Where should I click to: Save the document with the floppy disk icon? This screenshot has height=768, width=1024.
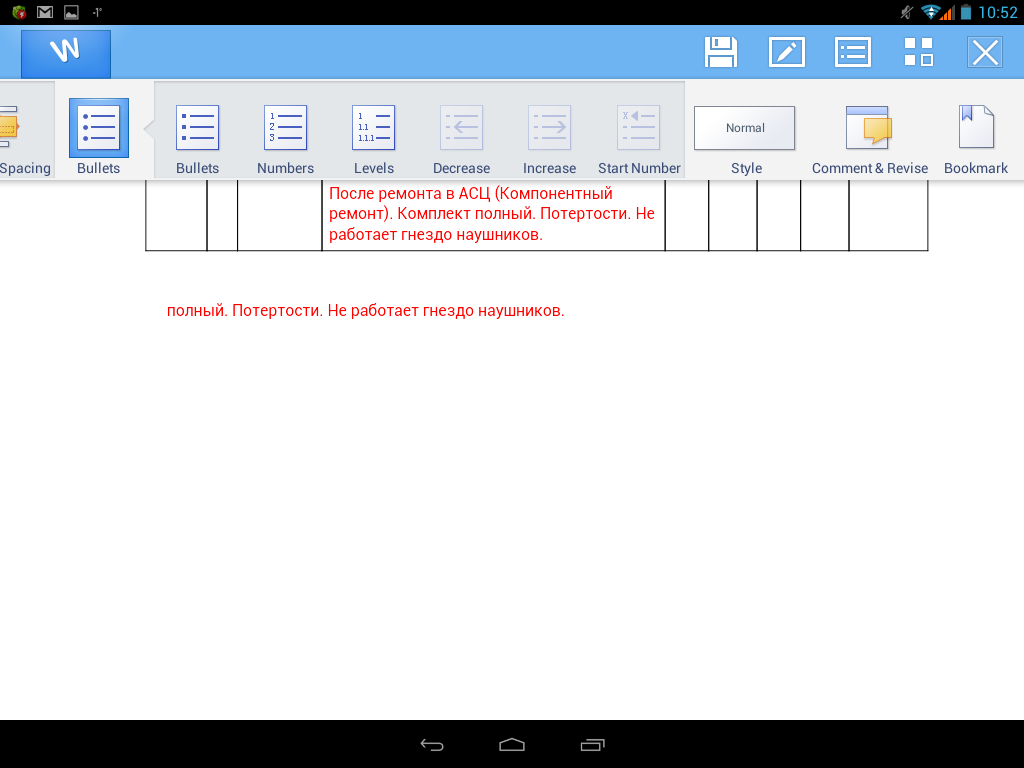click(721, 52)
